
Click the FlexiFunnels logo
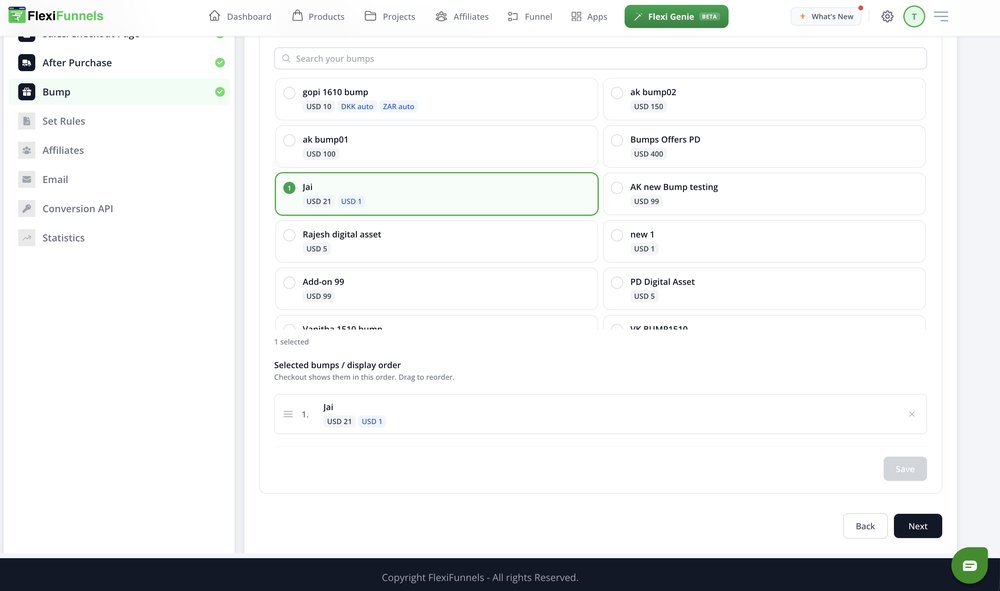(x=55, y=15)
